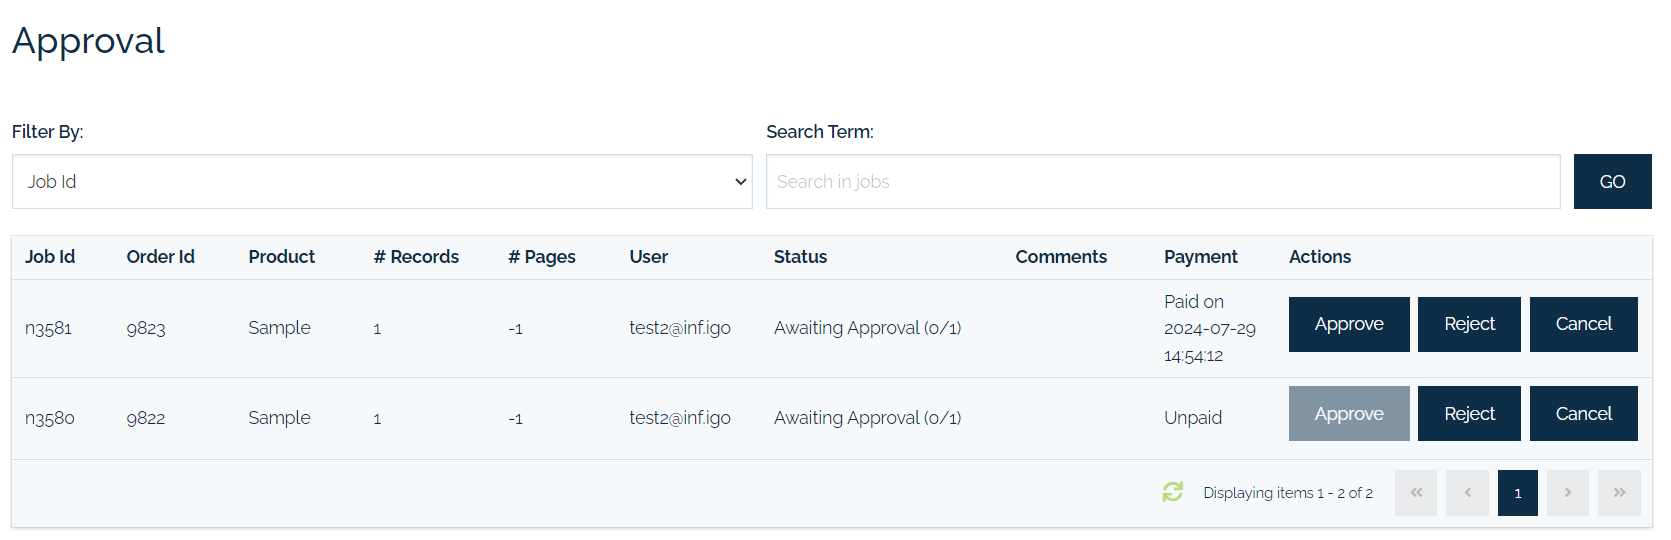The image size is (1671, 540).
Task: Sort by the Order Id column header
Action: (x=160, y=257)
